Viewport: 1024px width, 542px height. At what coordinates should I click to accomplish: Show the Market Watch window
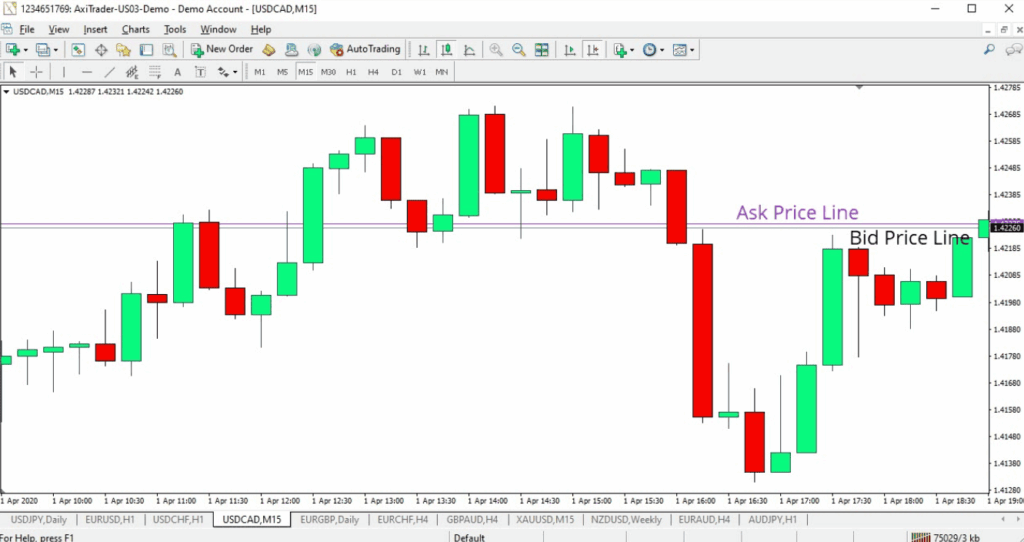point(78,50)
